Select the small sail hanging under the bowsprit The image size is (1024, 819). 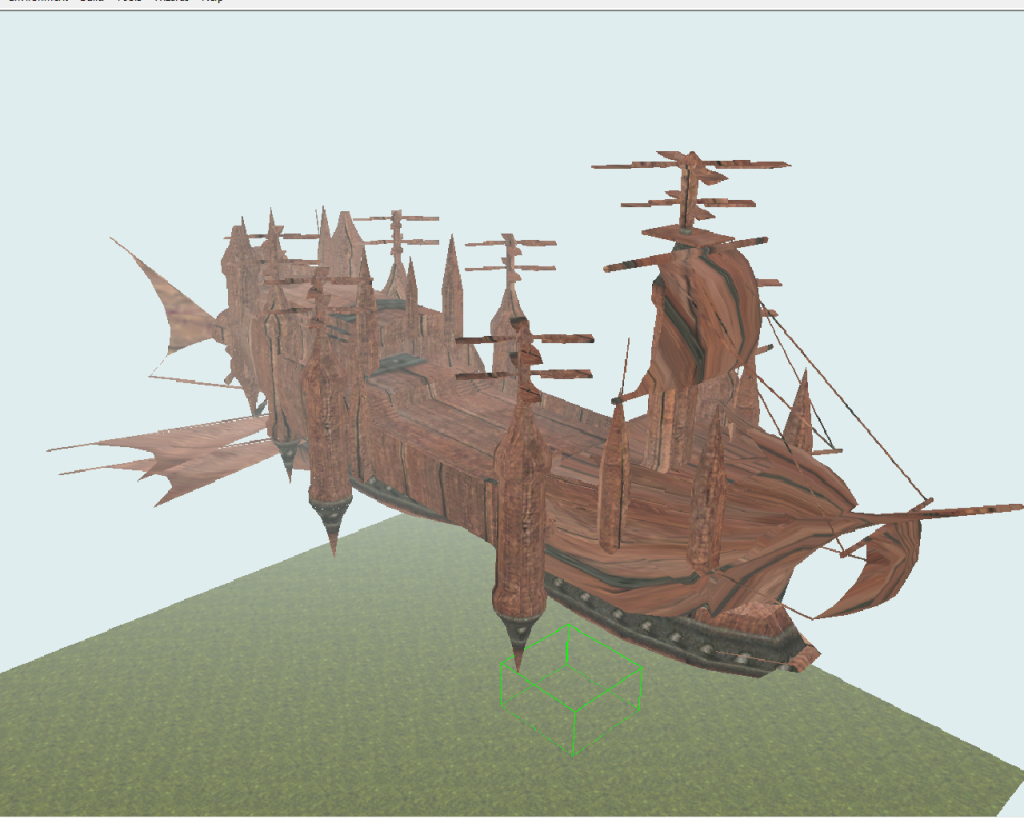click(878, 570)
